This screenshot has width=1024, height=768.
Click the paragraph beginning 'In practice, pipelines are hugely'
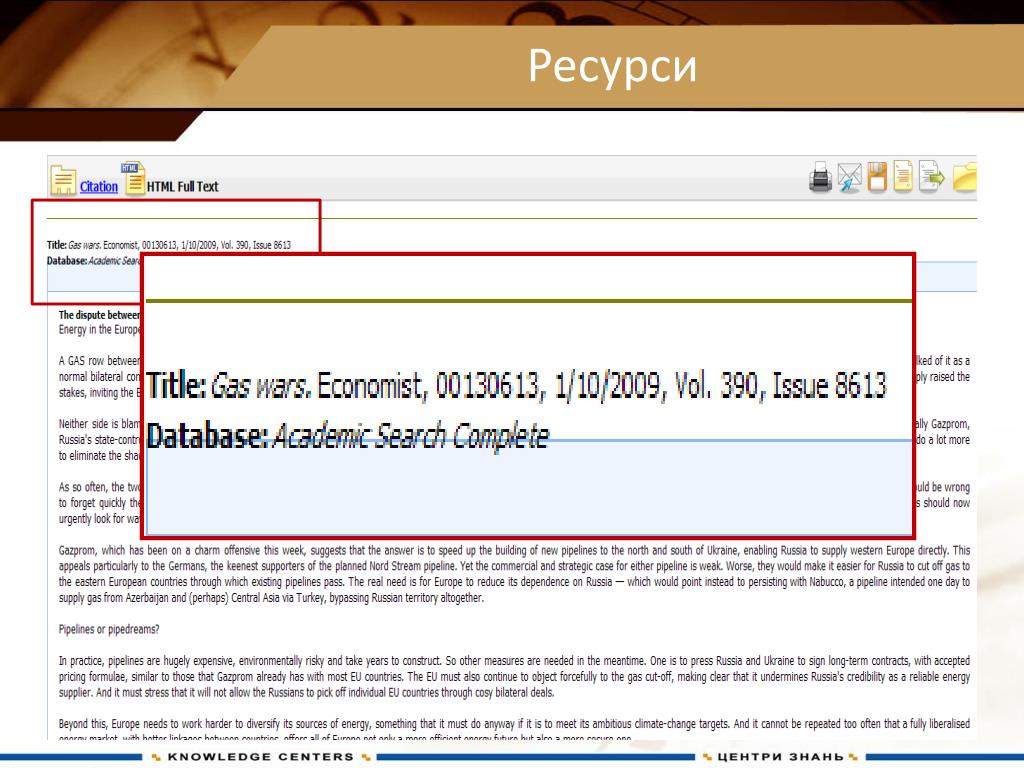click(514, 677)
